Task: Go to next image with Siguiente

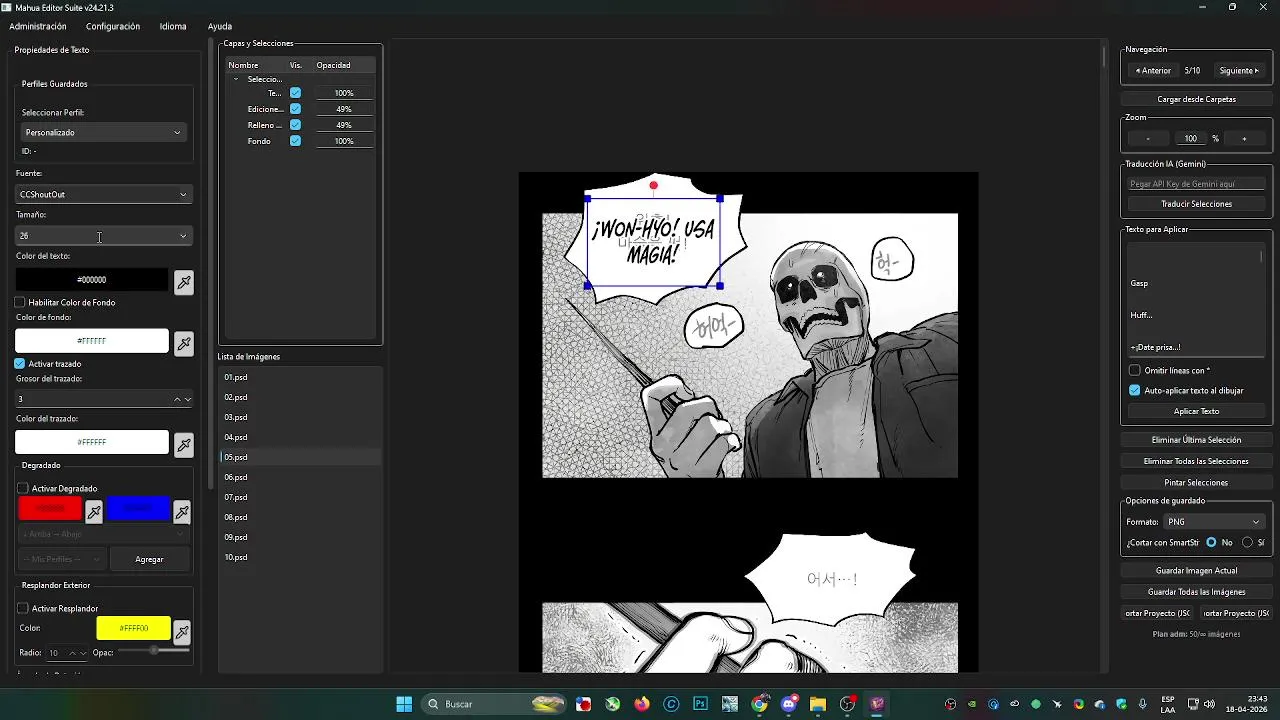Action: [1239, 71]
